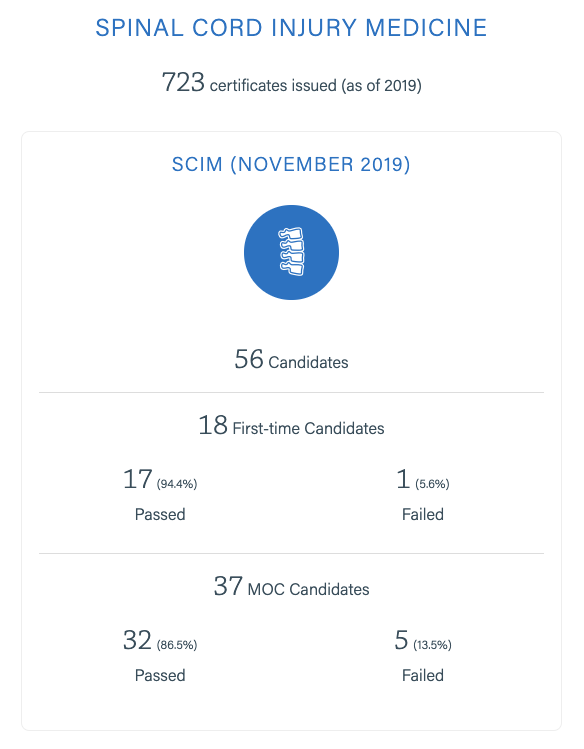Select the SCIM (November 2019) title
Viewport: 584px width, 749px height.
pyautogui.click(x=291, y=164)
